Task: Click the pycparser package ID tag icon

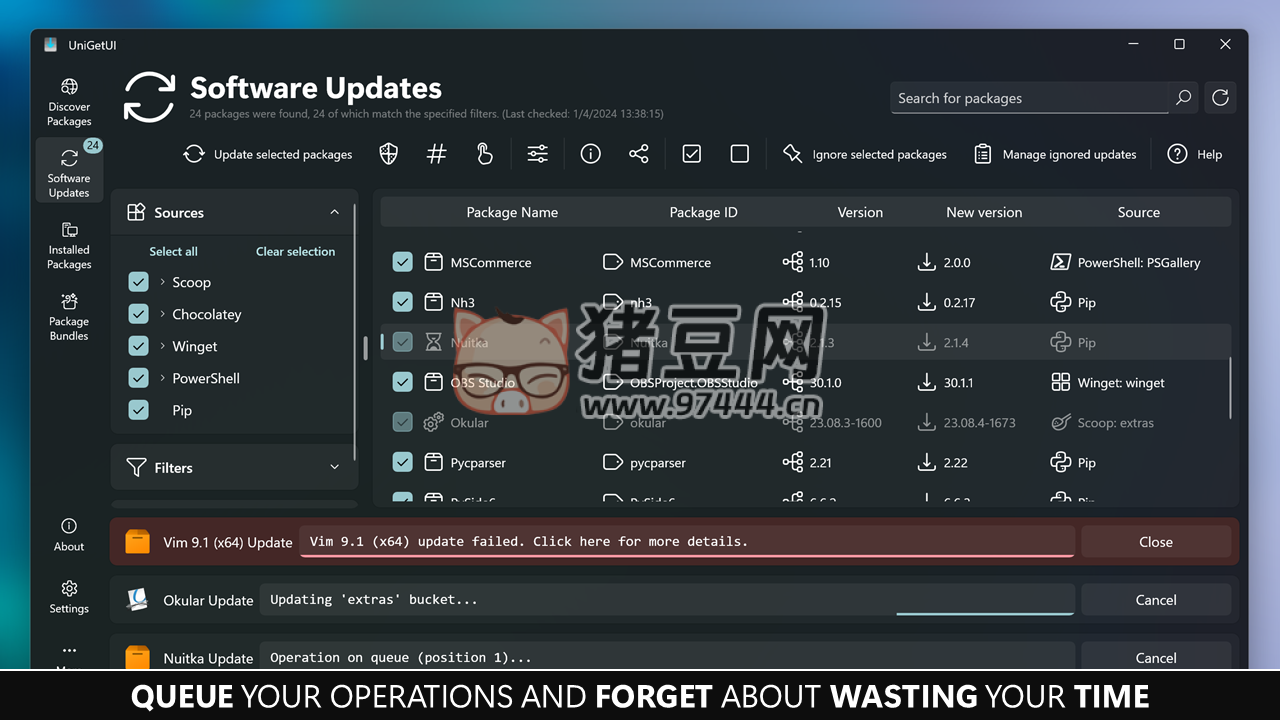Action: click(613, 462)
